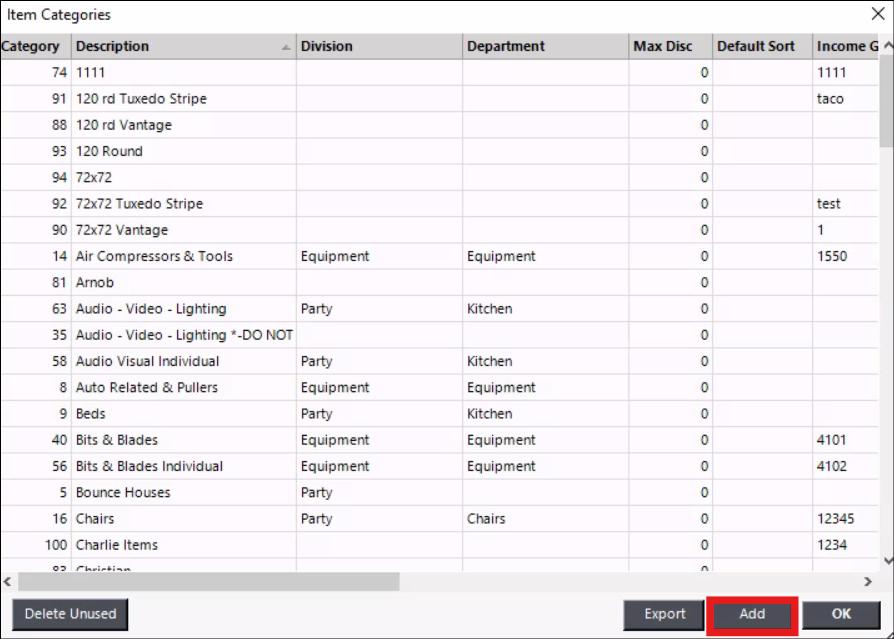
Task: Click Delete Unused button
Action: coord(70,614)
